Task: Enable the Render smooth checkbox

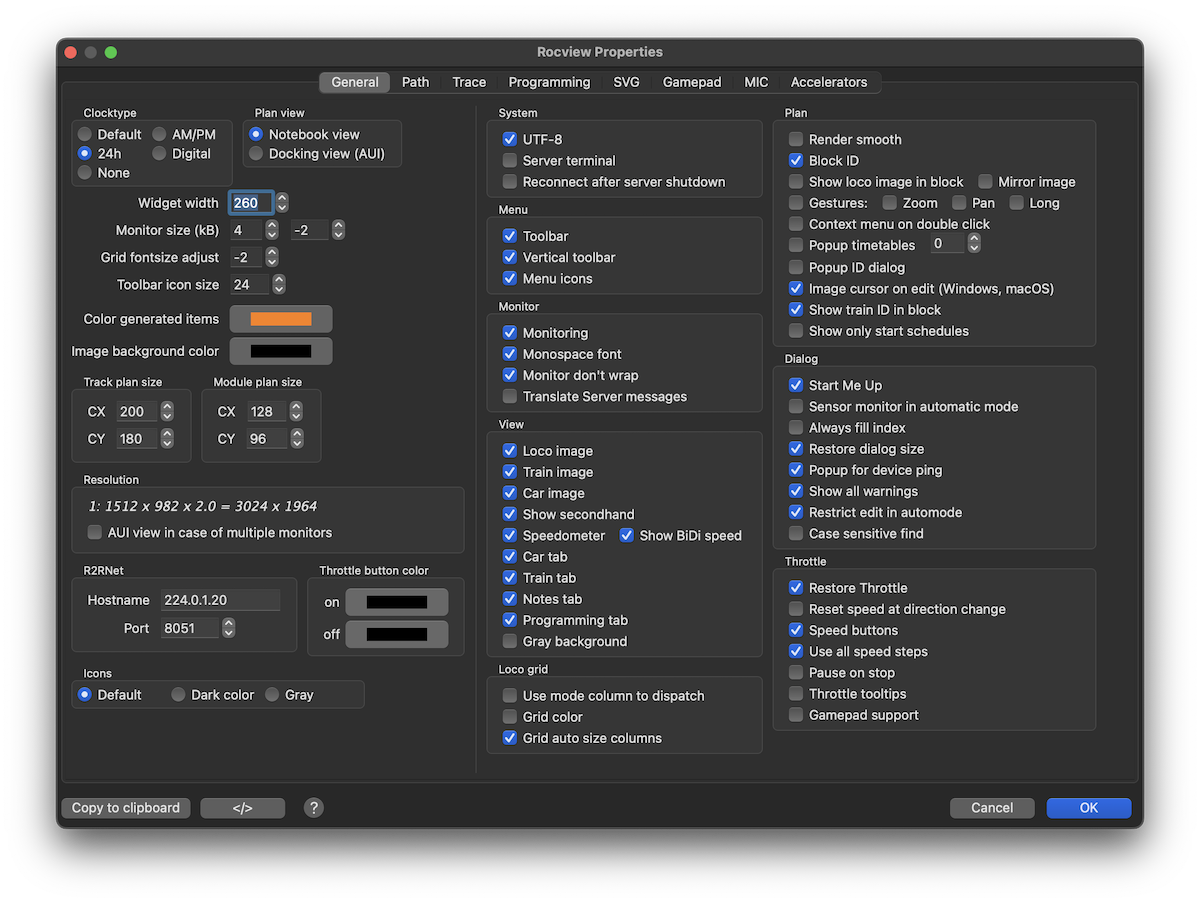Action: tap(796, 140)
